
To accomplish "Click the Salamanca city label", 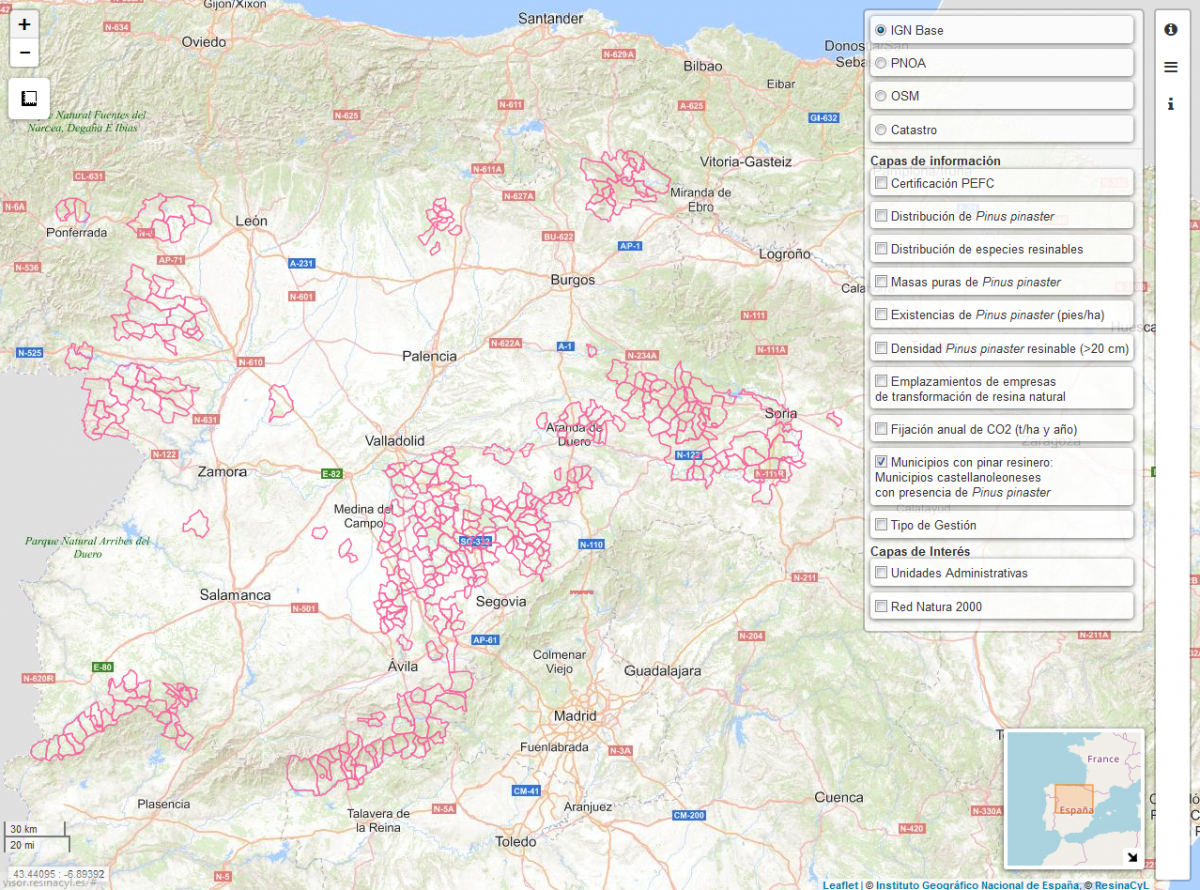I will click(235, 594).
